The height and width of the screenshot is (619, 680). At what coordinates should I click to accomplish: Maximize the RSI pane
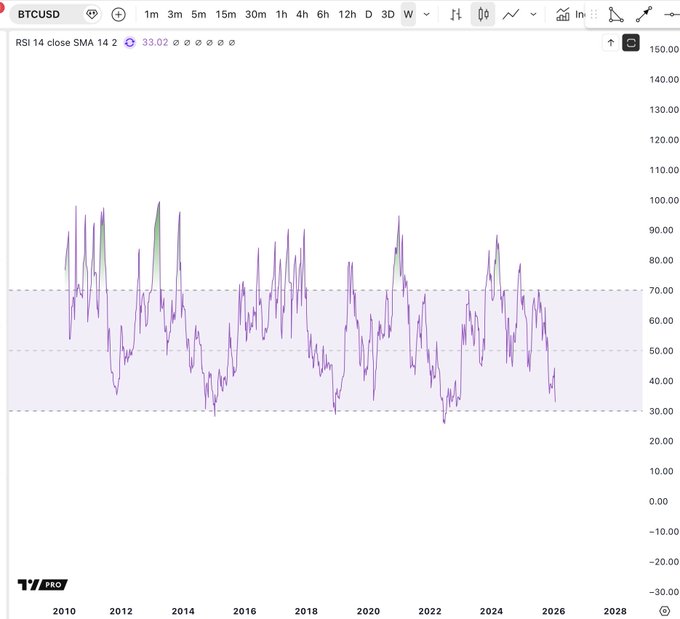point(631,42)
